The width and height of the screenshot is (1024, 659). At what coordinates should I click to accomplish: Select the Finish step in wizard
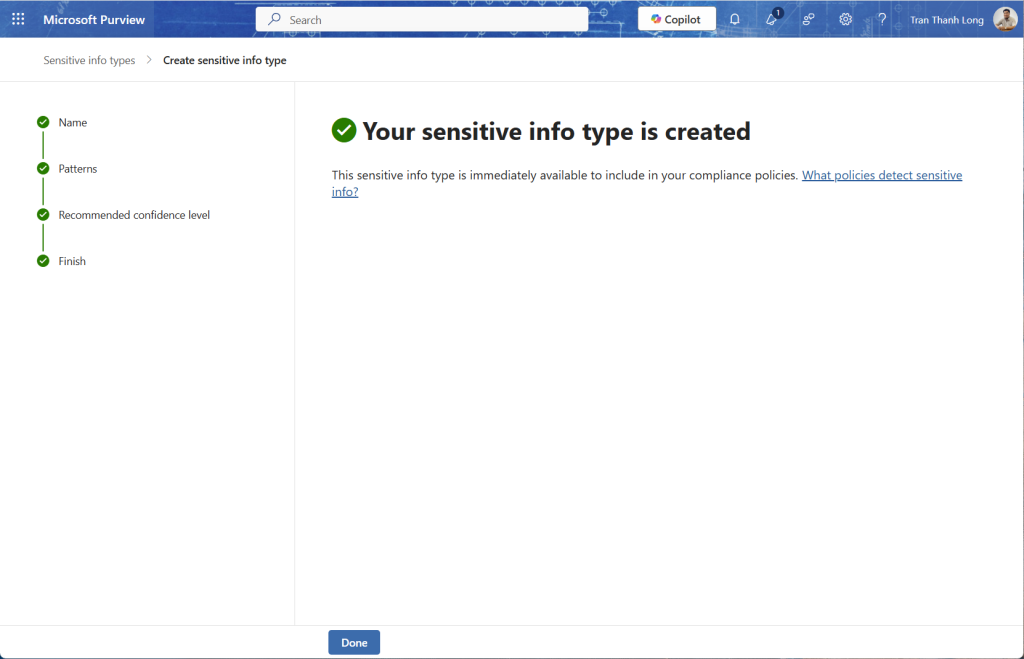72,261
